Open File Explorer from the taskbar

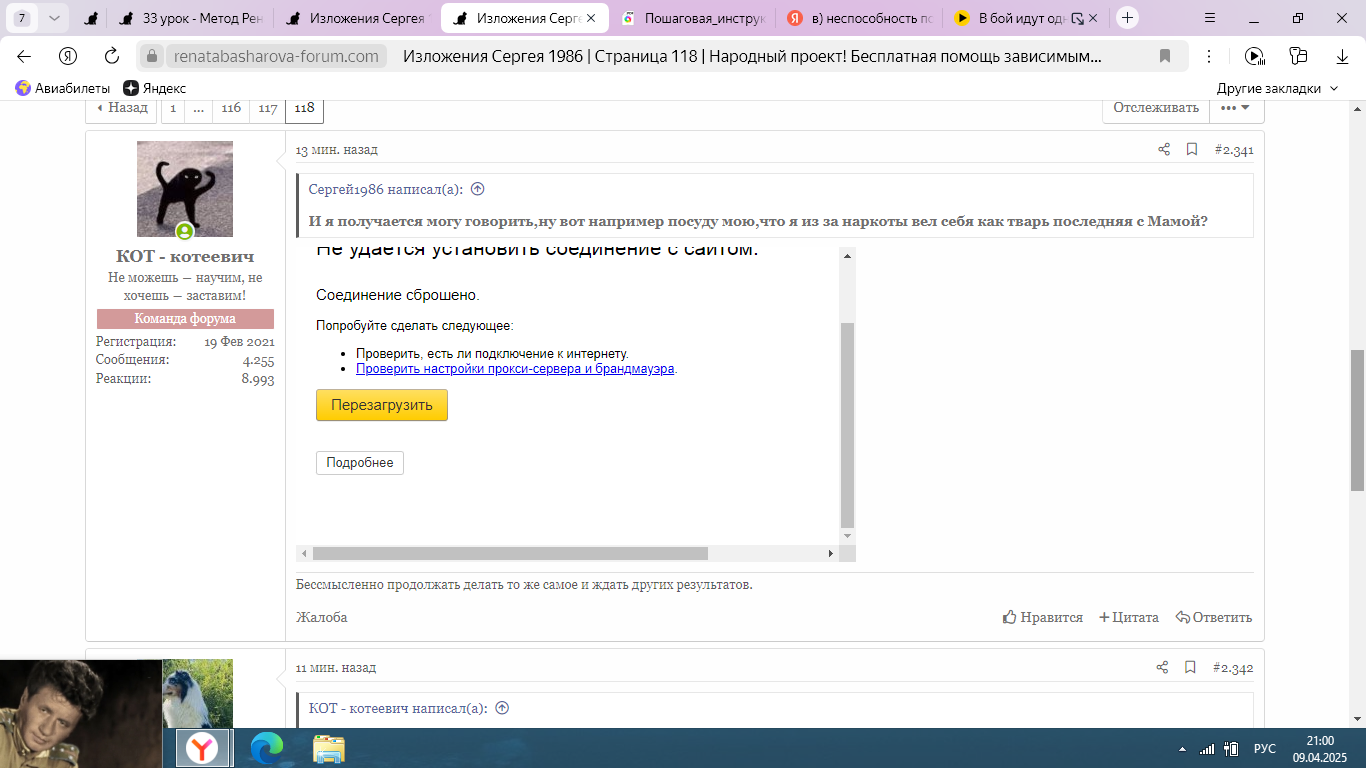[x=329, y=747]
